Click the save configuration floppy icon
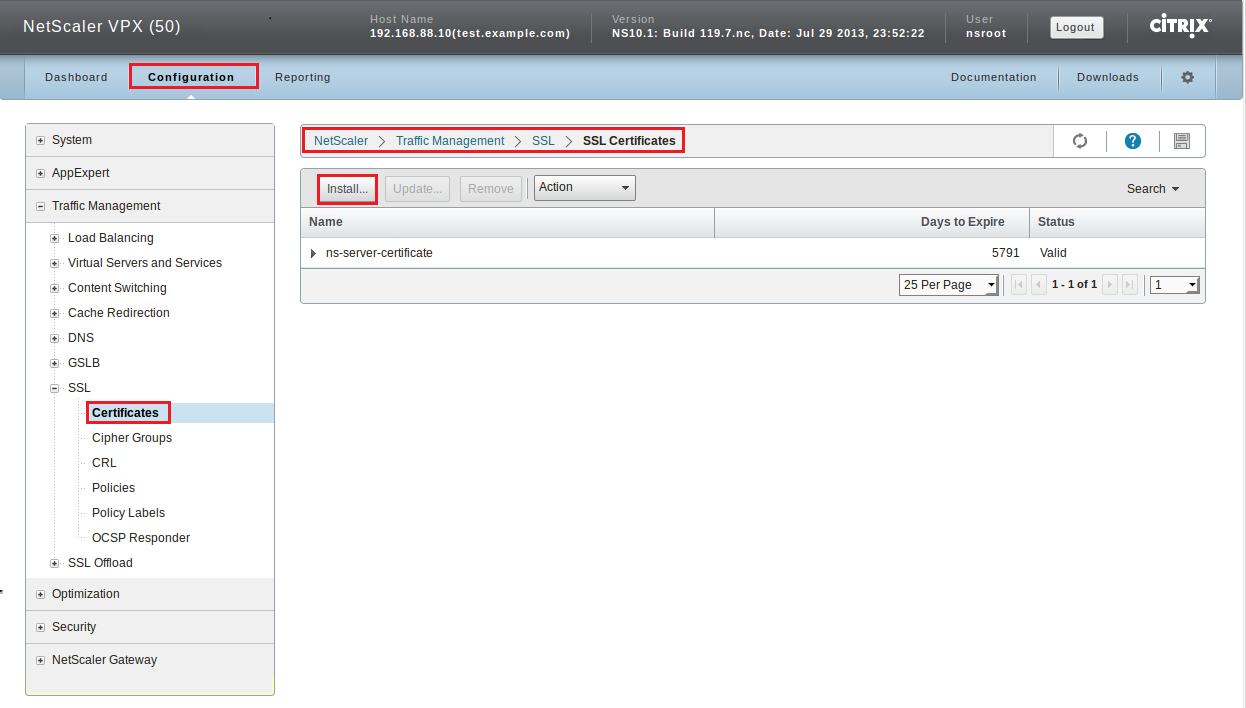 tap(1181, 141)
